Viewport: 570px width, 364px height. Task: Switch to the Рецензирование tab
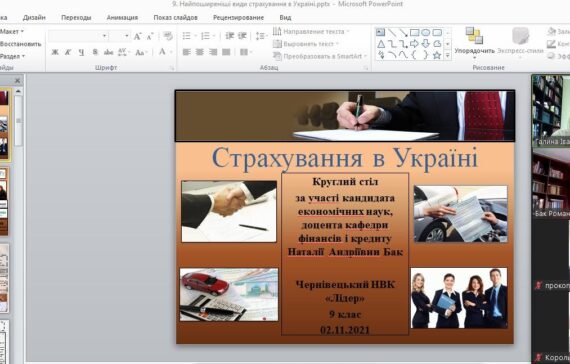238,17
